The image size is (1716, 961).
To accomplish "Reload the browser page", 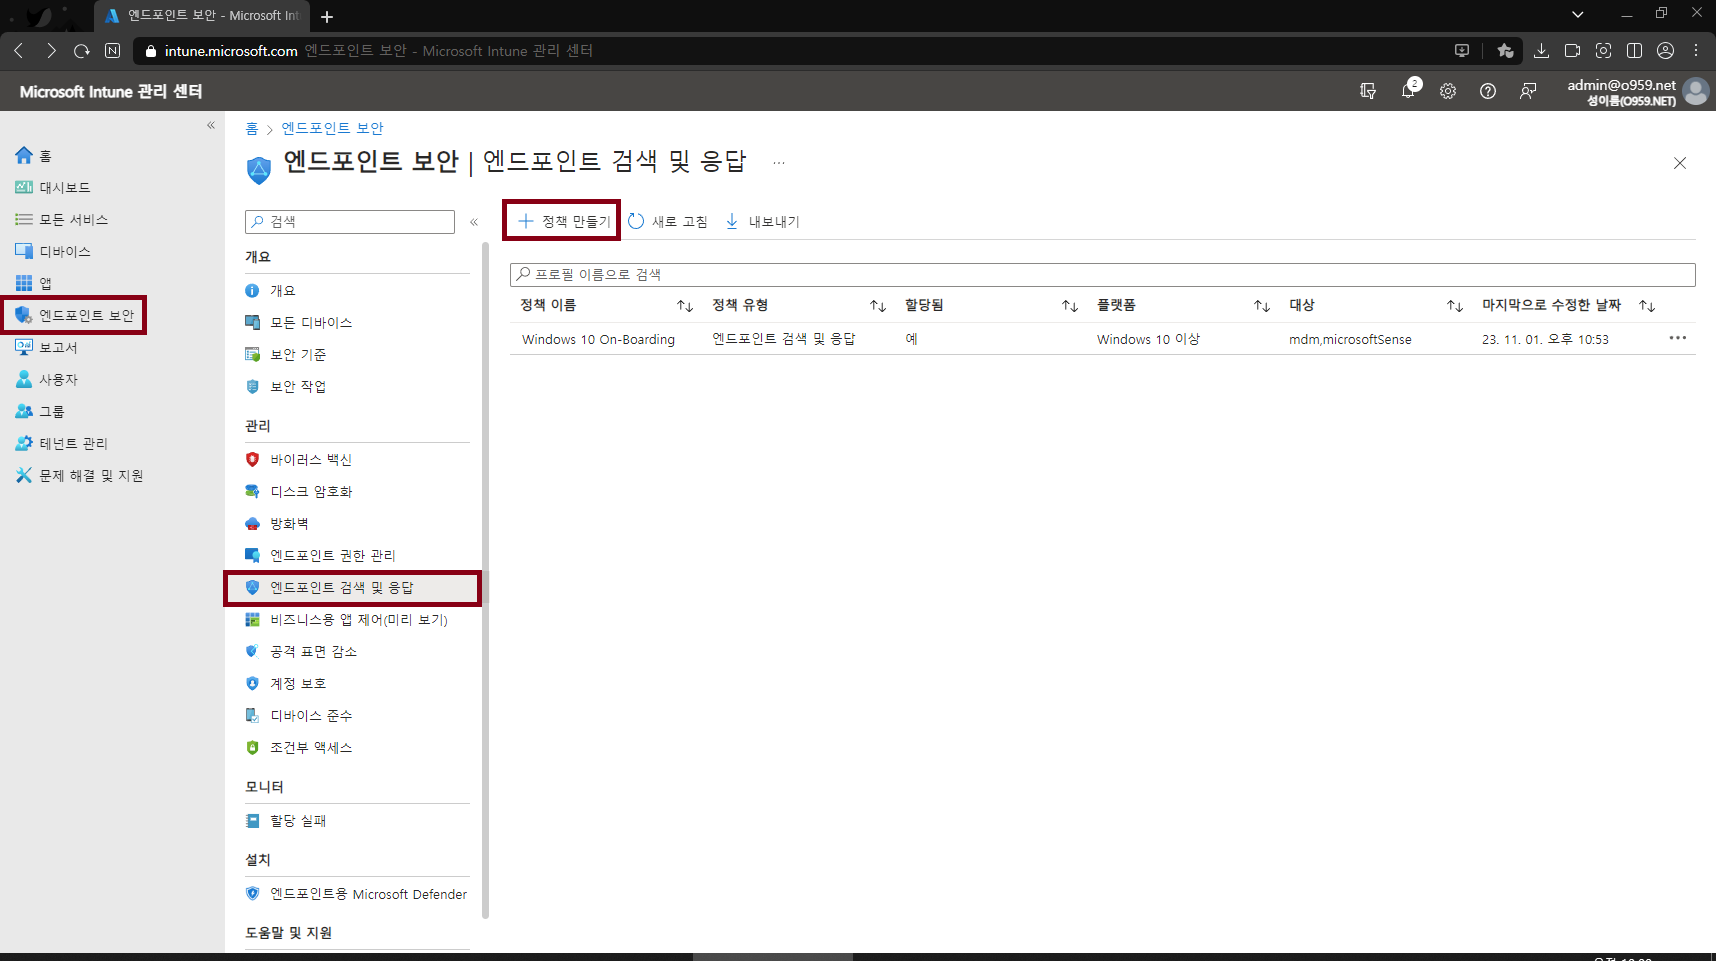I will point(82,51).
